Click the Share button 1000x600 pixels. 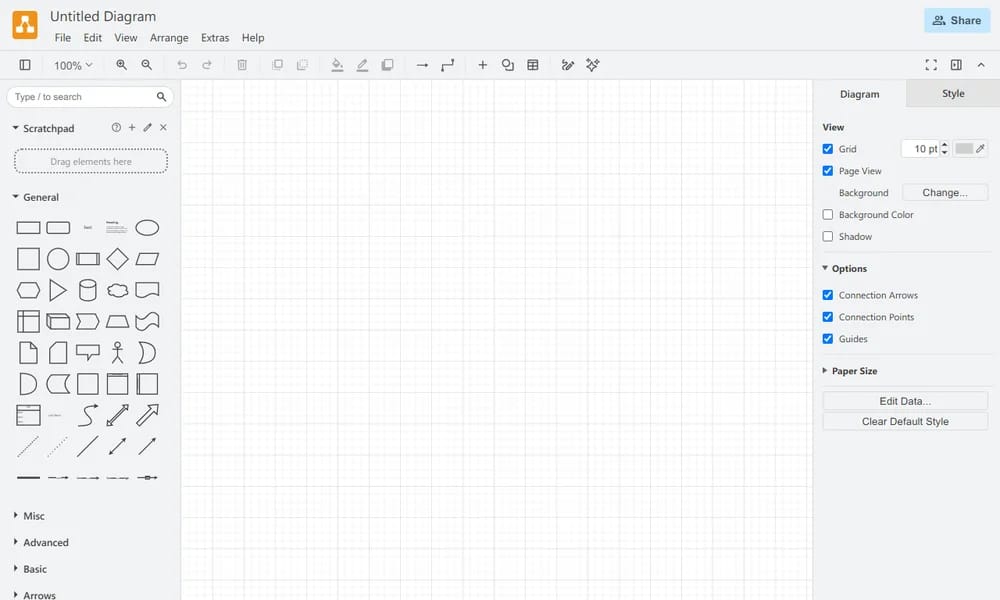(x=957, y=20)
